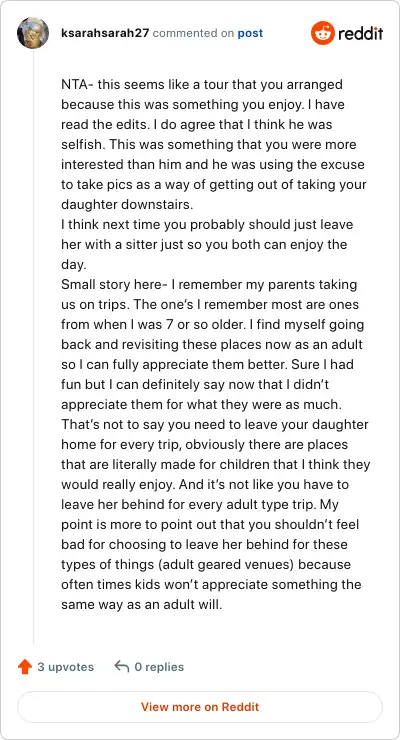Viewport: 400px width, 740px height.
Task: Open the blue "post" link
Action: (250, 34)
